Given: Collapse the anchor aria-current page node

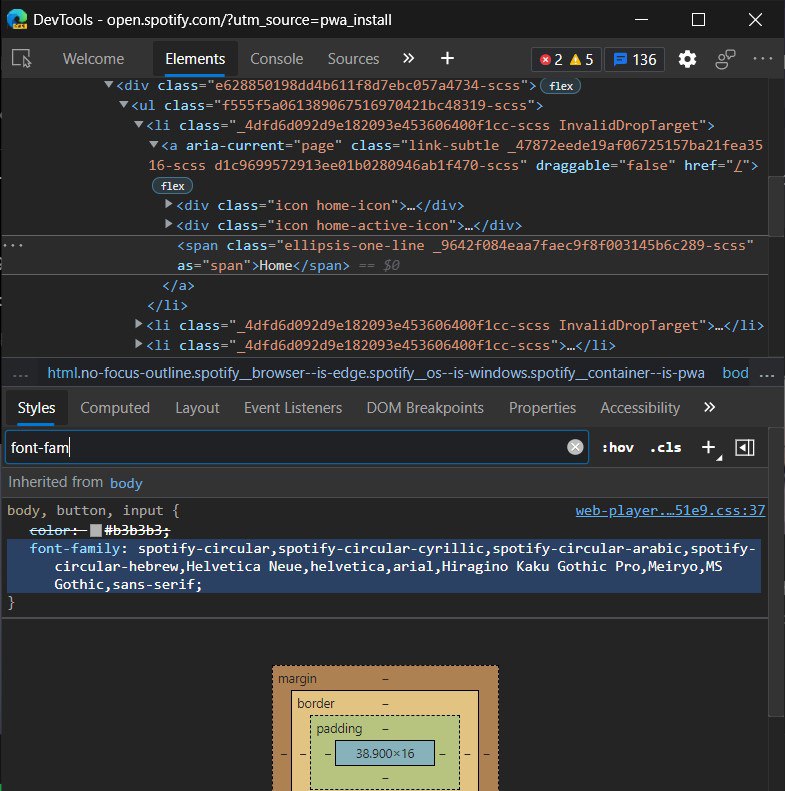Looking at the screenshot, I should point(154,145).
